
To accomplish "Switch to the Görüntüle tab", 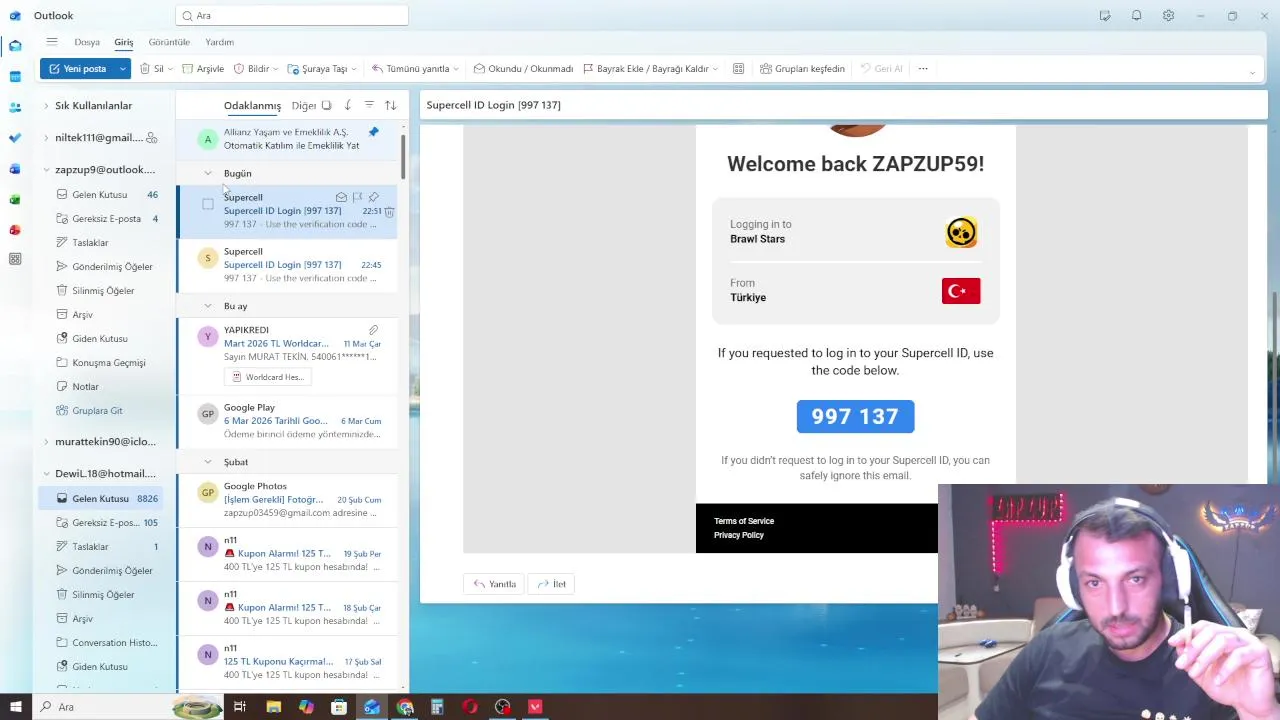I will pos(169,42).
